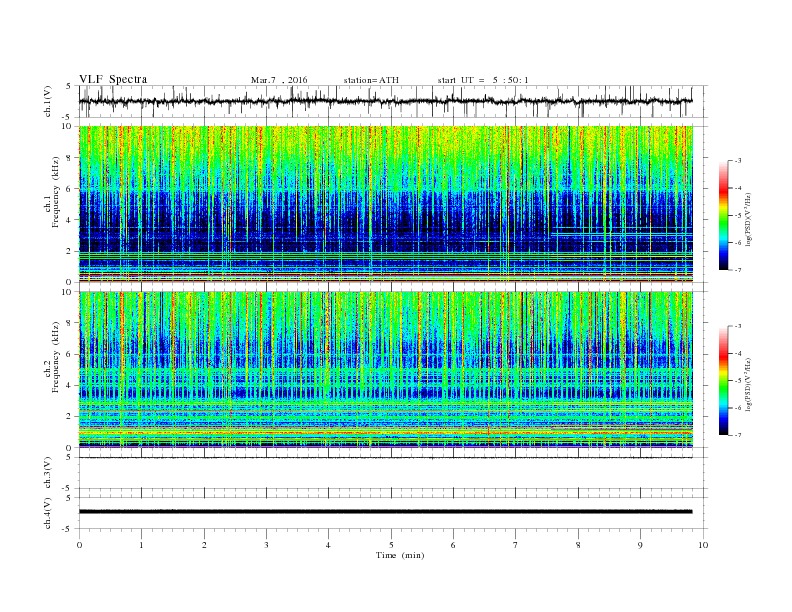The width and height of the screenshot is (792, 612).
Task: Click the "4" tick label on time axis
Action: (328, 545)
